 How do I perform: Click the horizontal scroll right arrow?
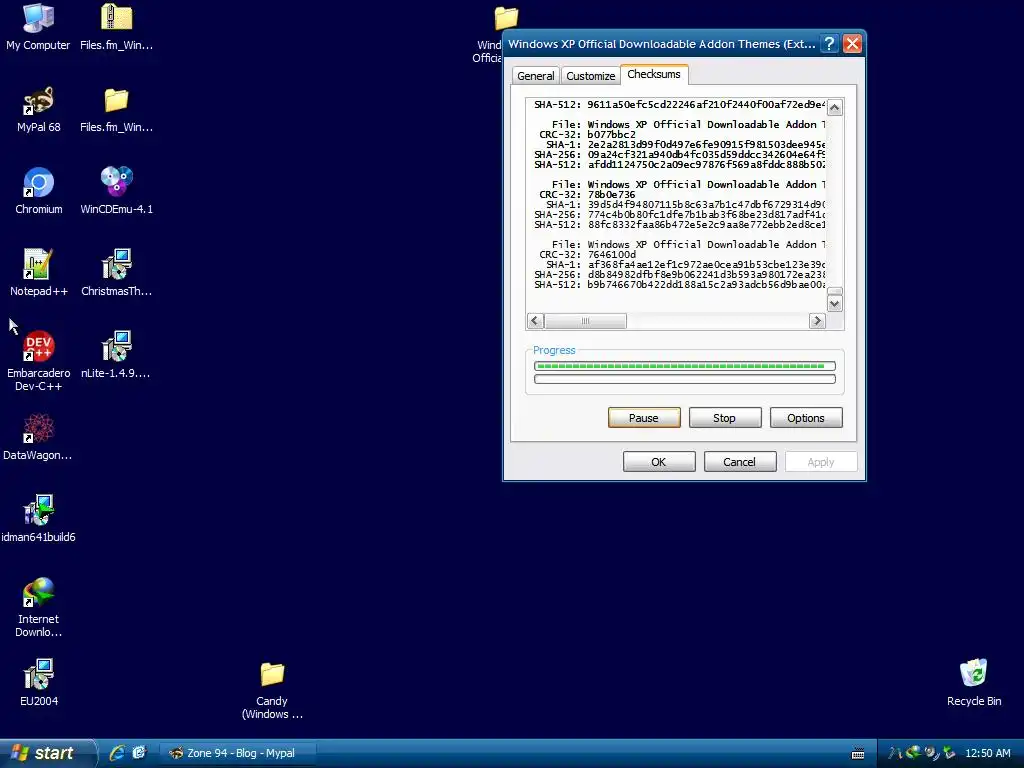coord(817,321)
